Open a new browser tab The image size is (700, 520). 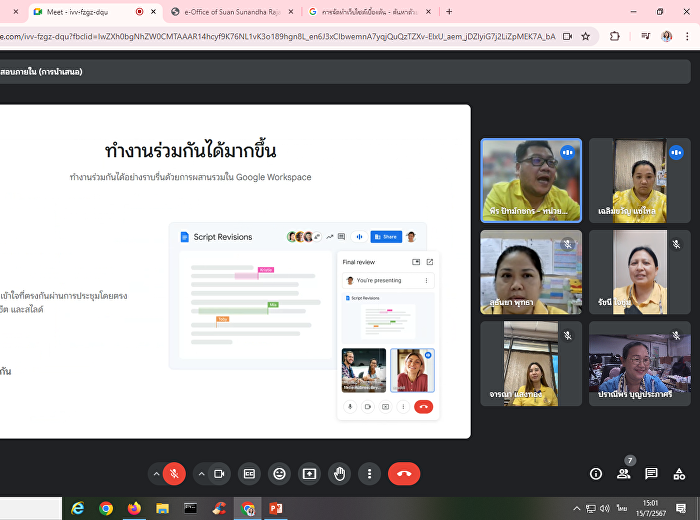tap(449, 12)
